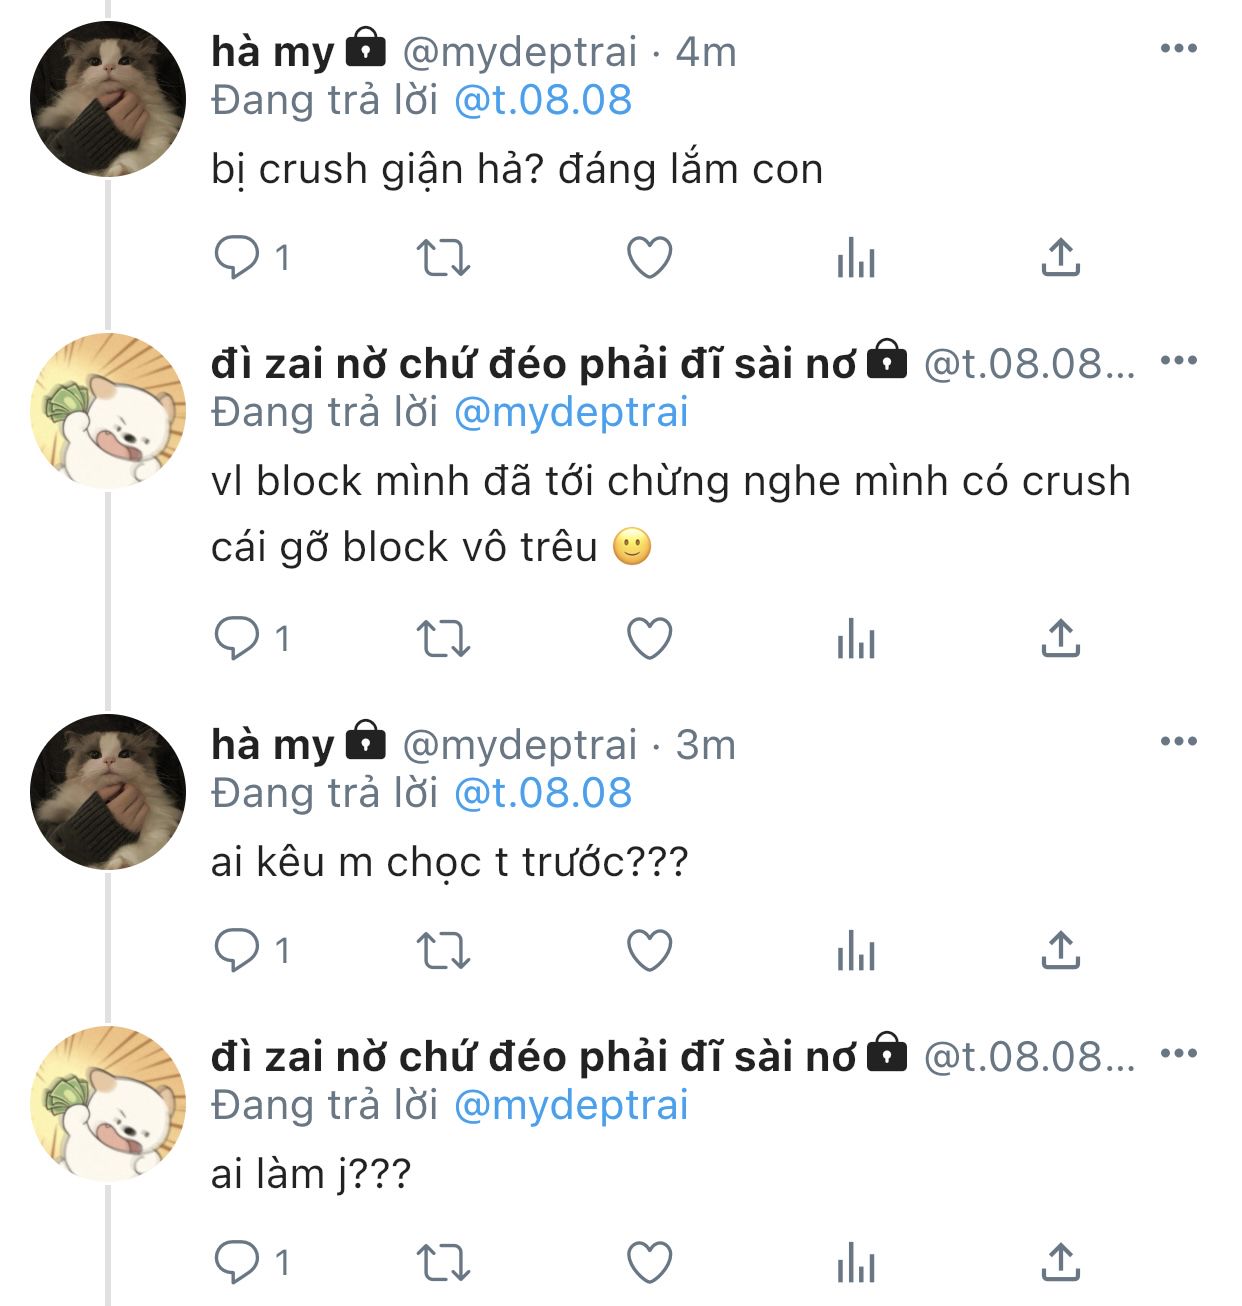The image size is (1242, 1306).
Task: Open more options on the 'ai làm j???' tweet
Action: (x=1178, y=1053)
